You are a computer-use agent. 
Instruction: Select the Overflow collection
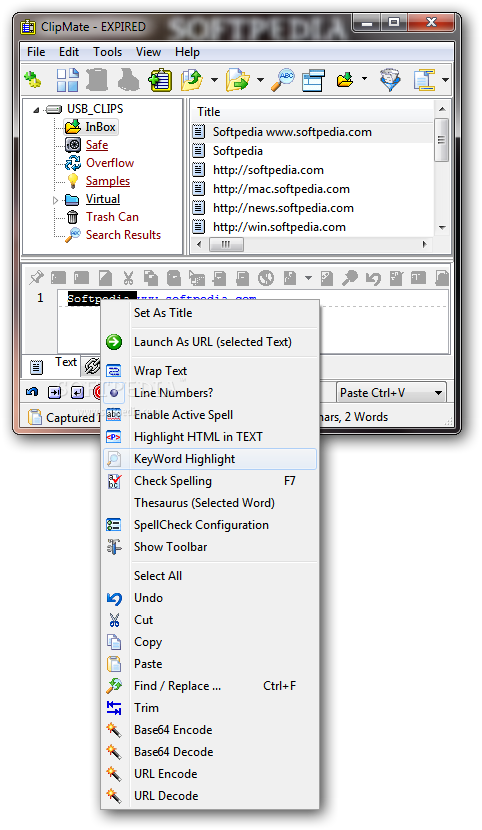110,163
